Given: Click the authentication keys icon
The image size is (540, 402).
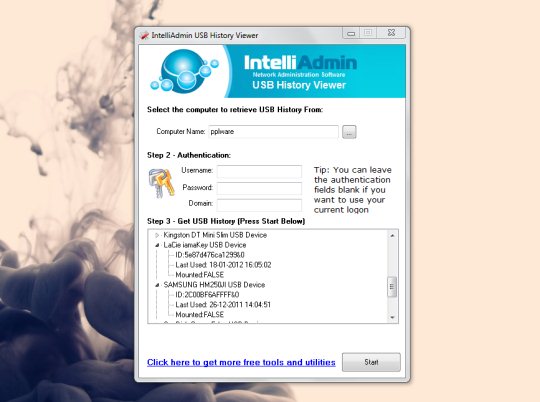Looking at the screenshot, I should point(162,183).
